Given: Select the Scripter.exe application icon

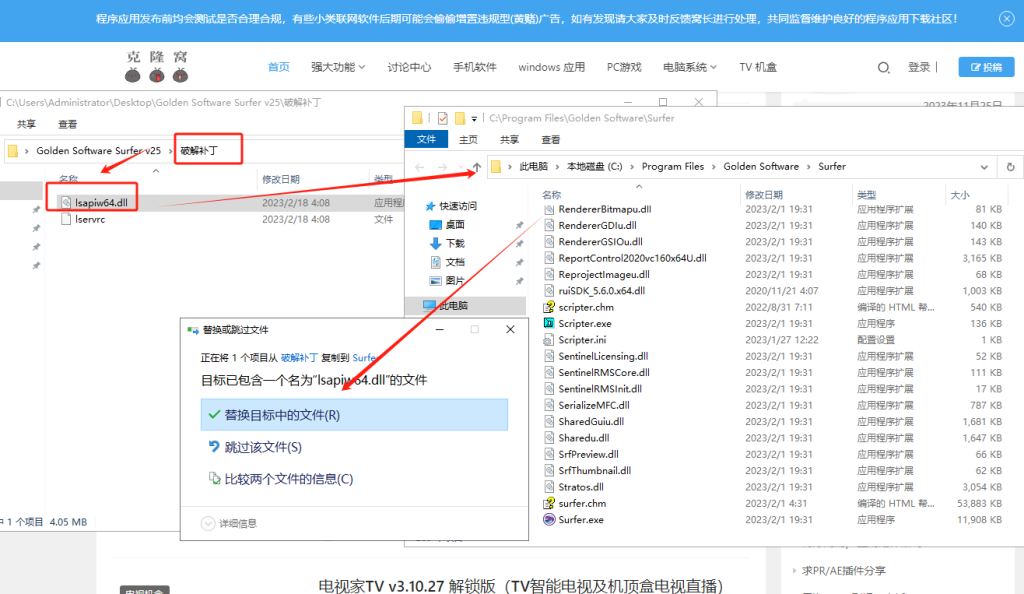Looking at the screenshot, I should point(549,323).
